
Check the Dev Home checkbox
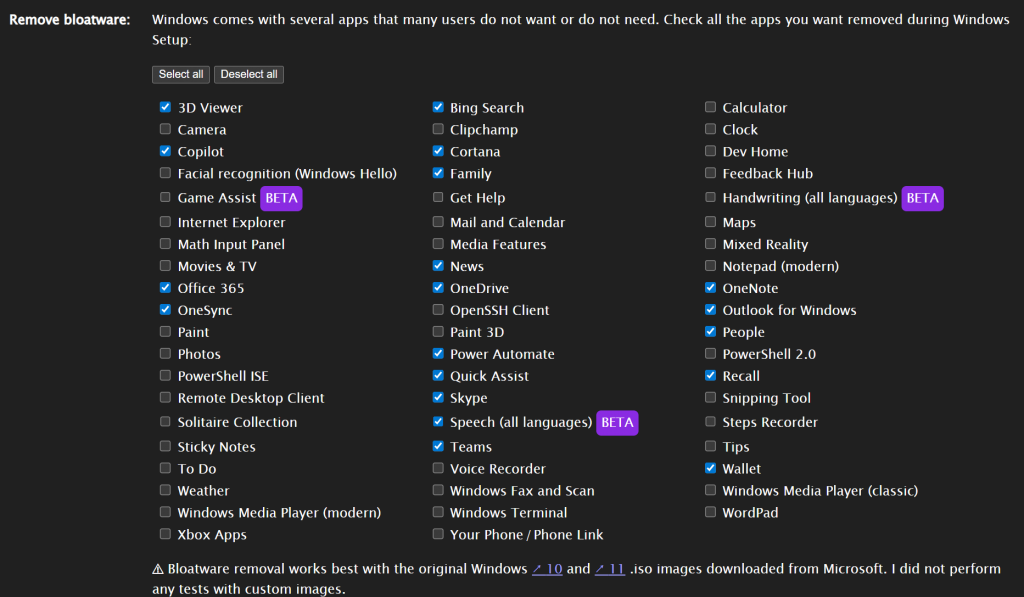coord(711,151)
